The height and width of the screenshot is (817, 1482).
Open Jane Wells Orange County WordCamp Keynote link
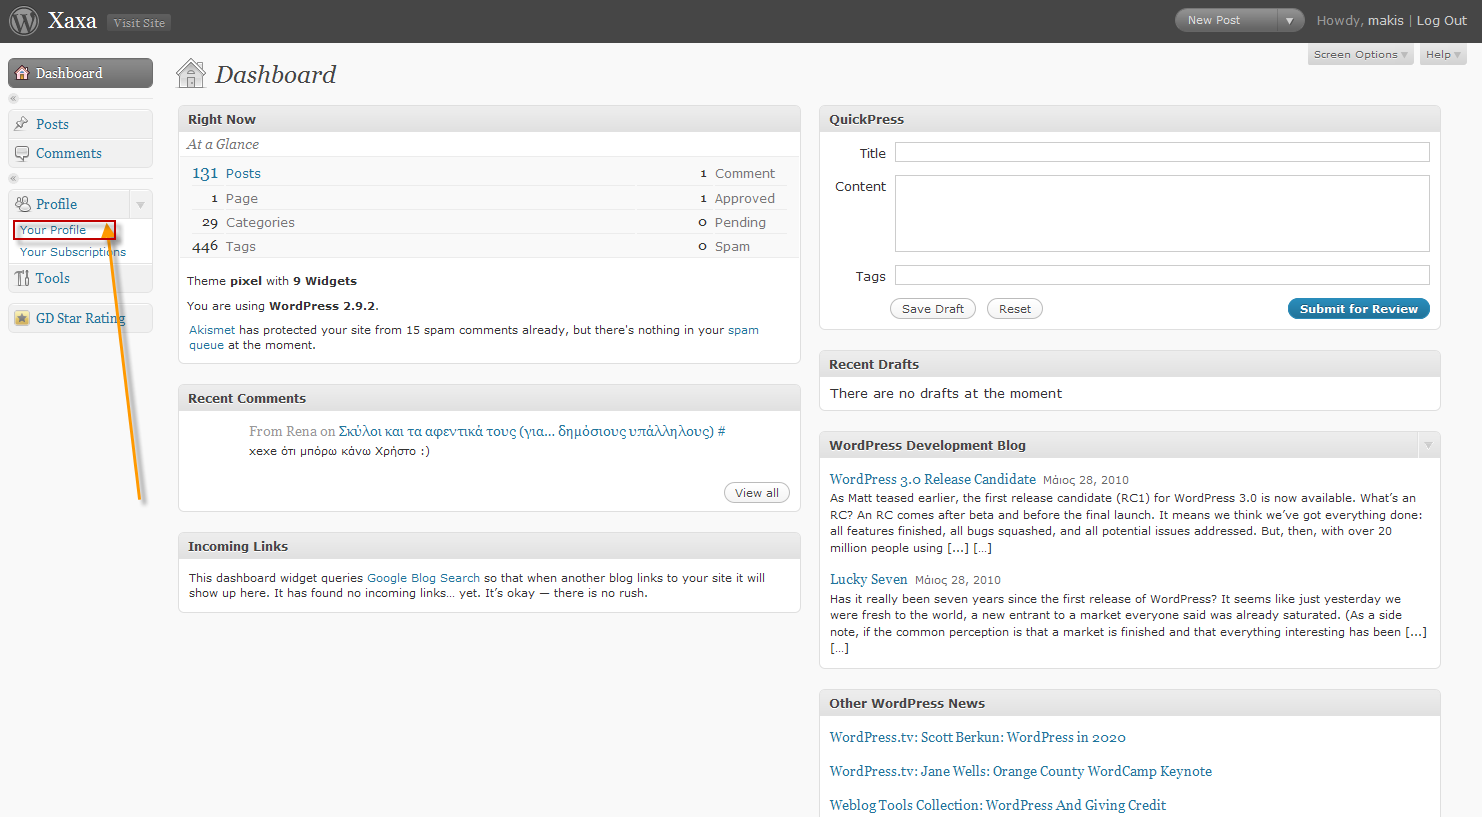tap(1021, 771)
